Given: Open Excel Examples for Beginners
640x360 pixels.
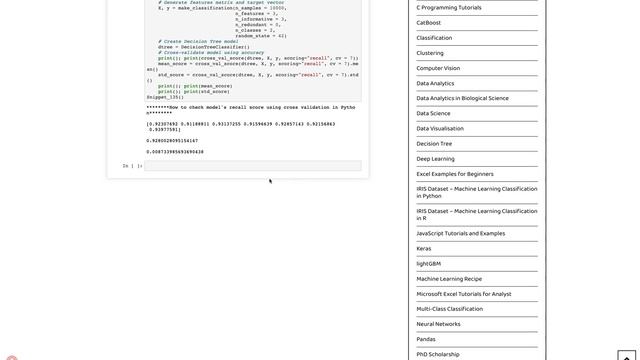Looking at the screenshot, I should click(x=455, y=174).
